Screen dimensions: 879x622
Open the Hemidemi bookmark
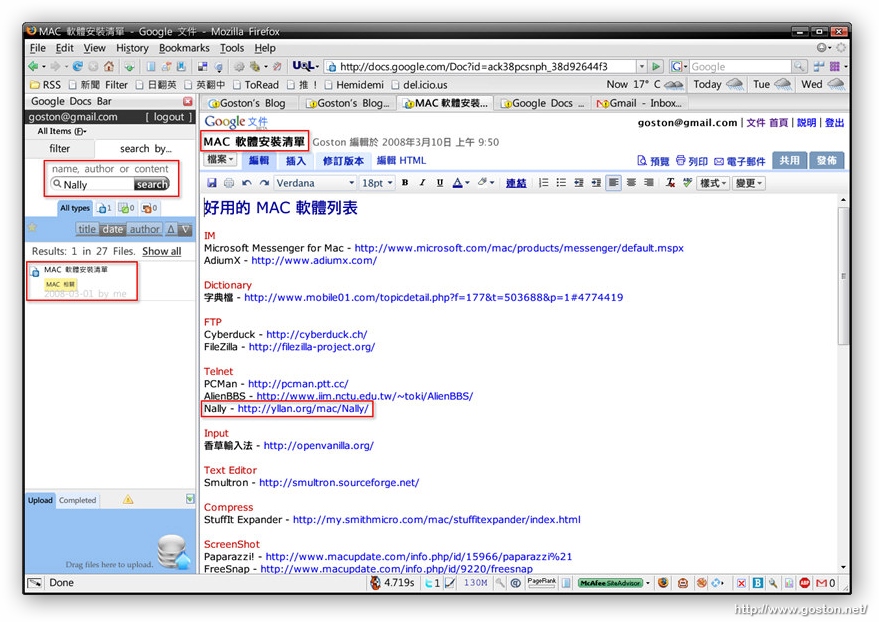(354, 85)
